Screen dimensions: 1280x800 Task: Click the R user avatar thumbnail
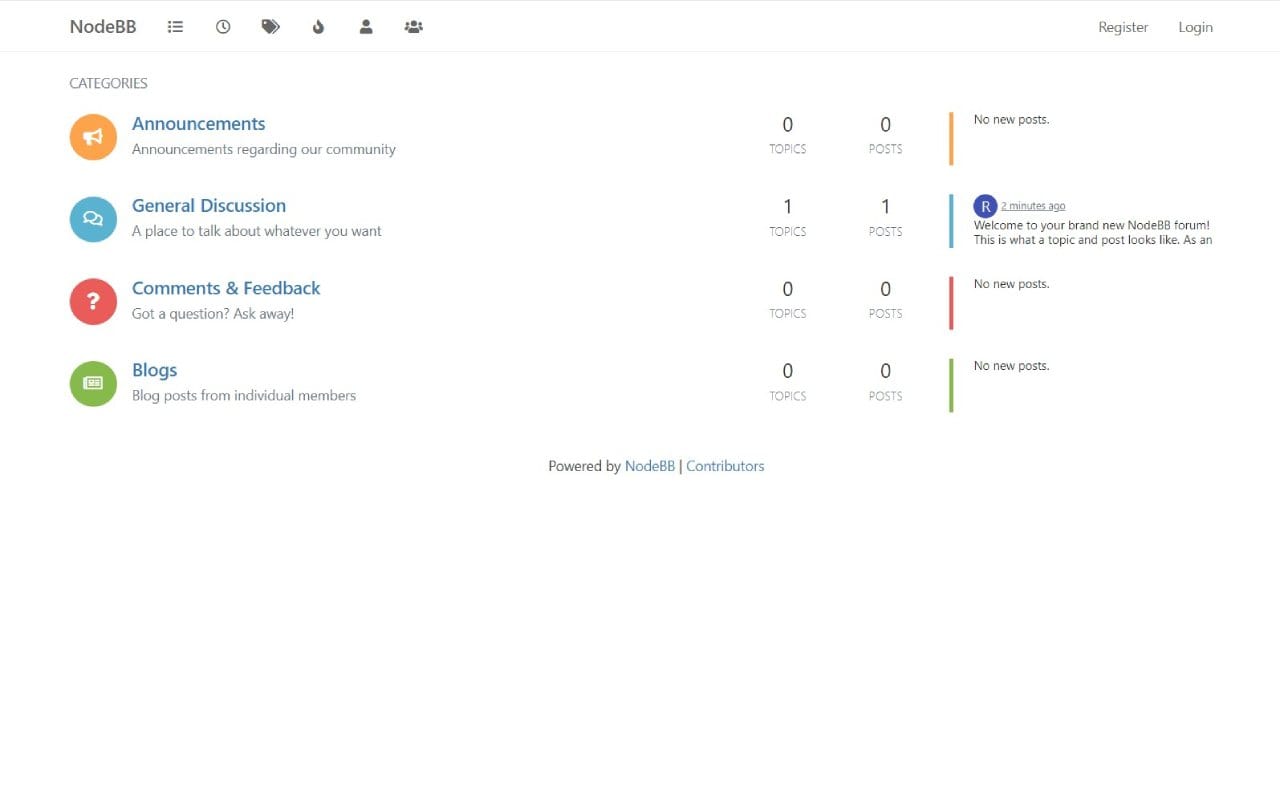[x=985, y=205]
